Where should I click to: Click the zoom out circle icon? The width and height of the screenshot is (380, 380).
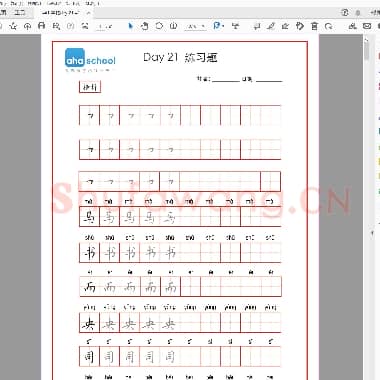[159, 26]
